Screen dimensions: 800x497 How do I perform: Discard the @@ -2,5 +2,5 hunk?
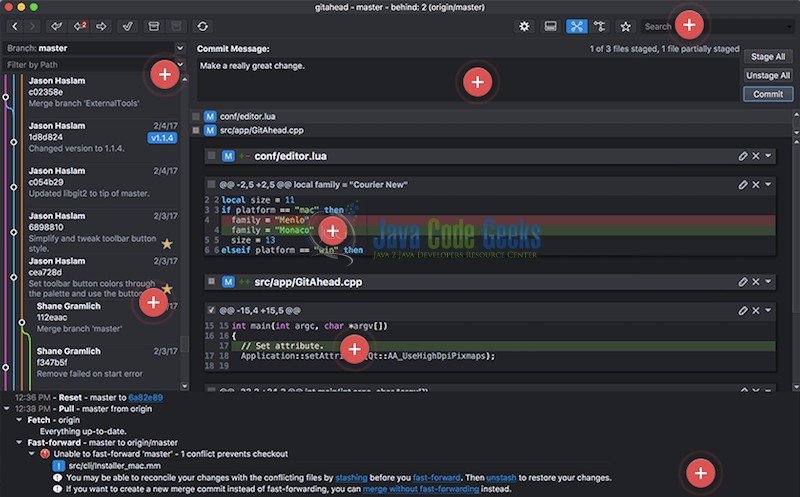756,185
